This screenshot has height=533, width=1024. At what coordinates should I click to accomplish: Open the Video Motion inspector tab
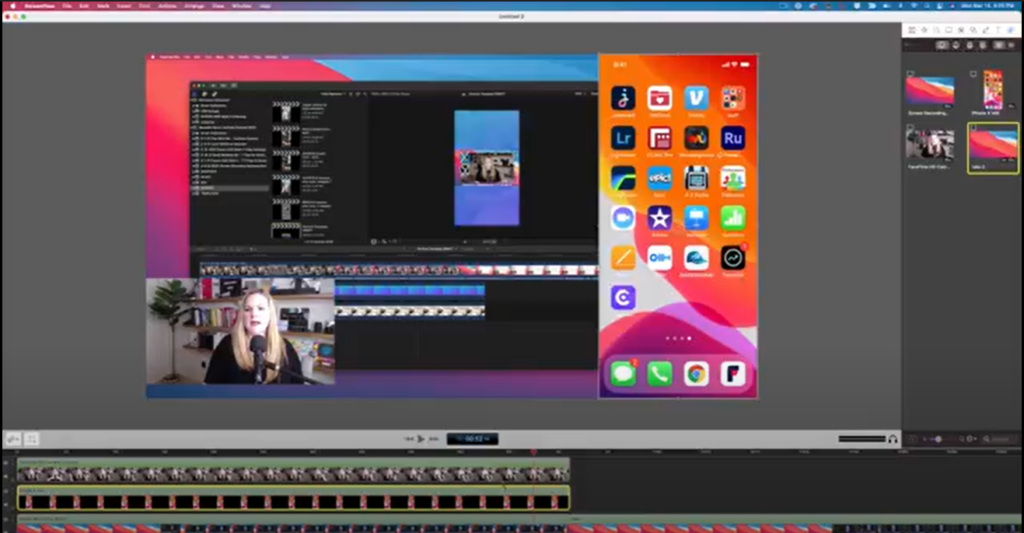(x=936, y=30)
